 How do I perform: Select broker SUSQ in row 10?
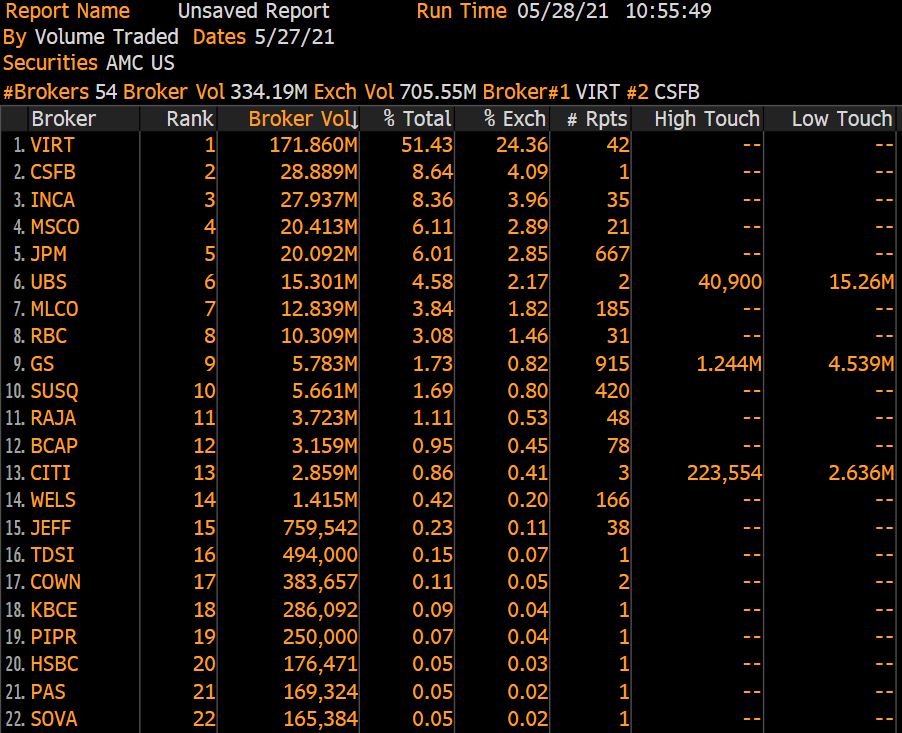[x=54, y=391]
